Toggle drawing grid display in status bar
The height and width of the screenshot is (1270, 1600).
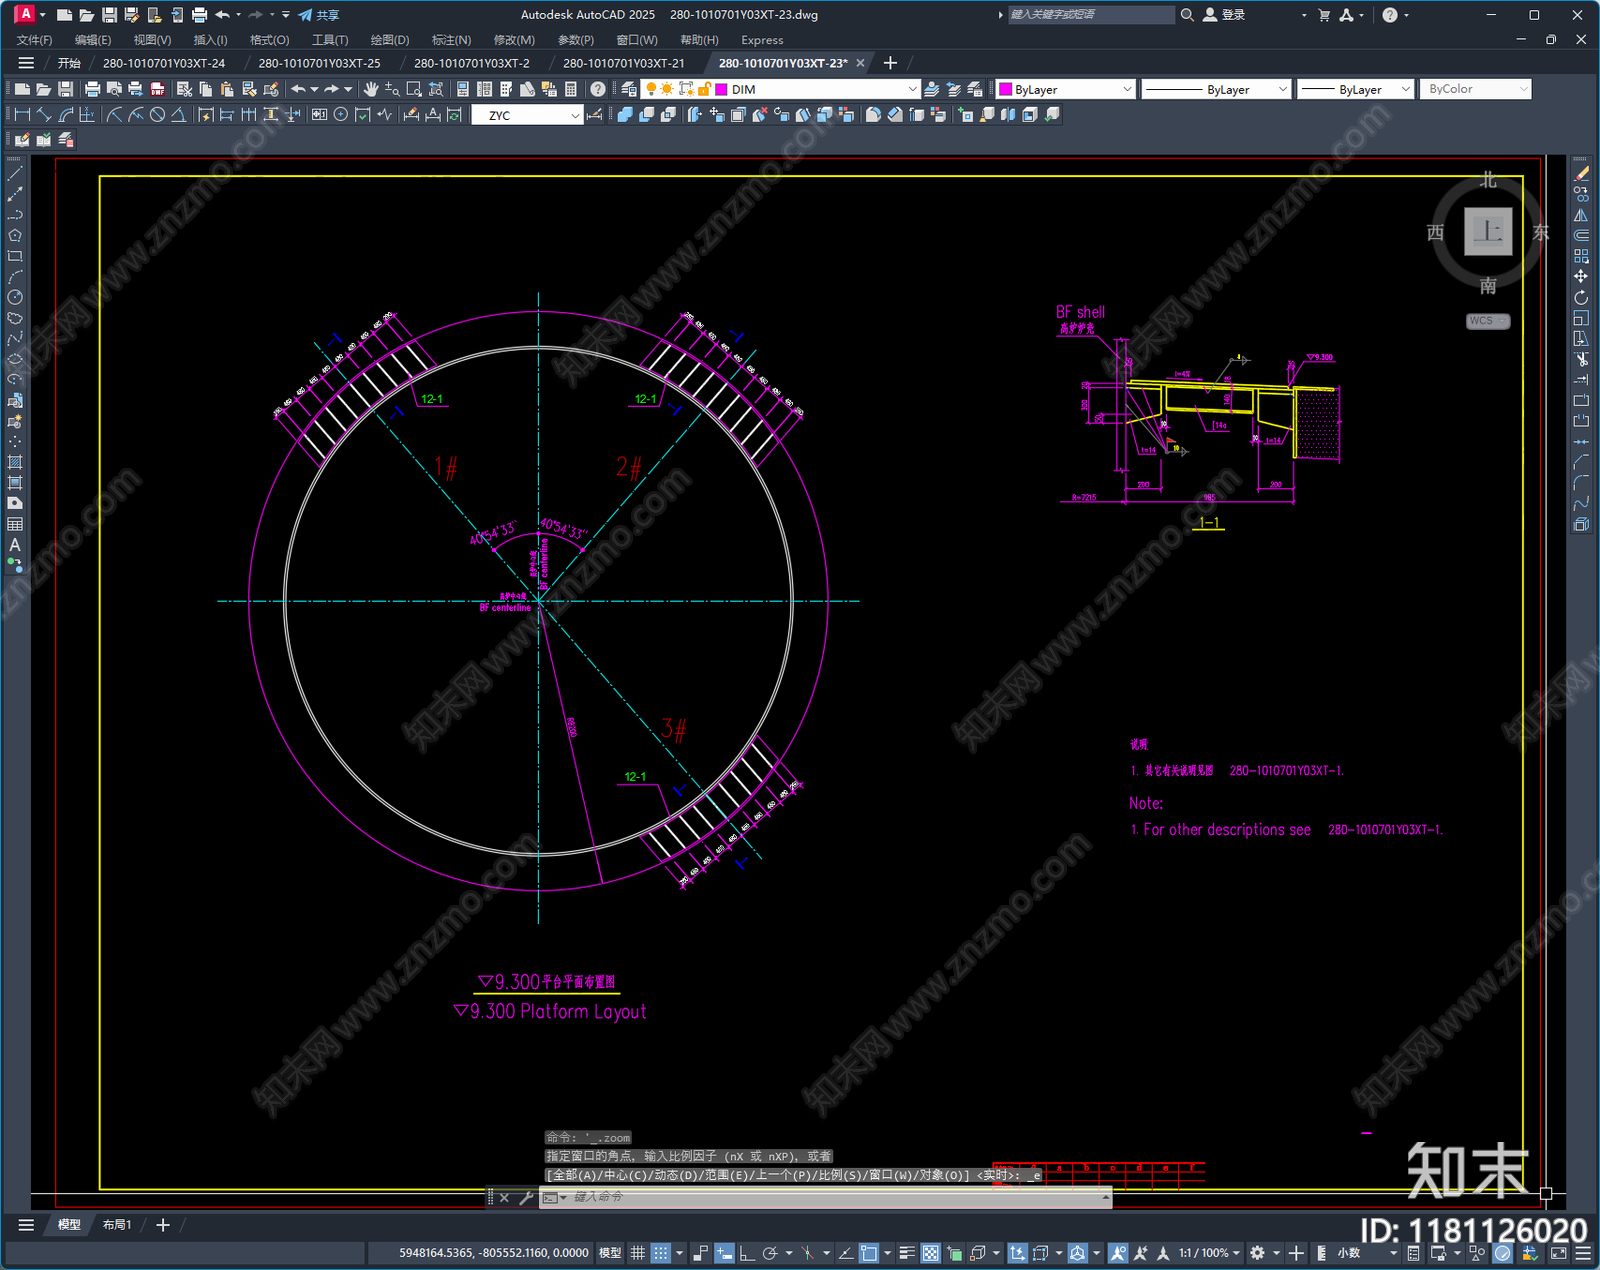pyautogui.click(x=637, y=1253)
